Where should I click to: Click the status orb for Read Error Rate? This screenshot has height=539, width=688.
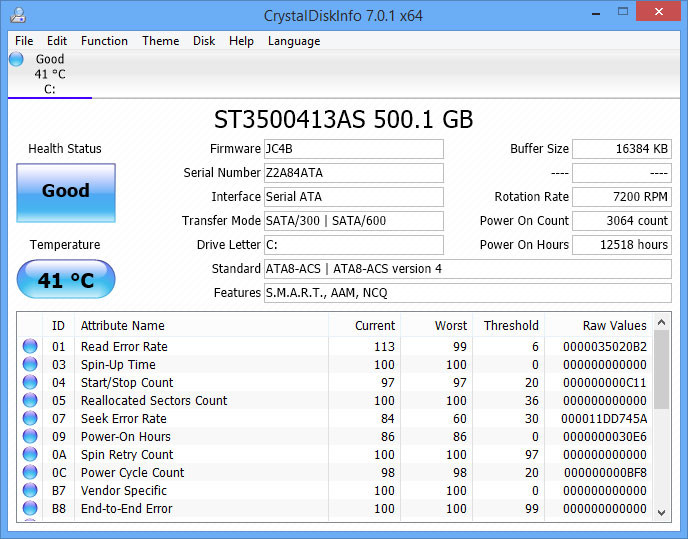pyautogui.click(x=30, y=346)
